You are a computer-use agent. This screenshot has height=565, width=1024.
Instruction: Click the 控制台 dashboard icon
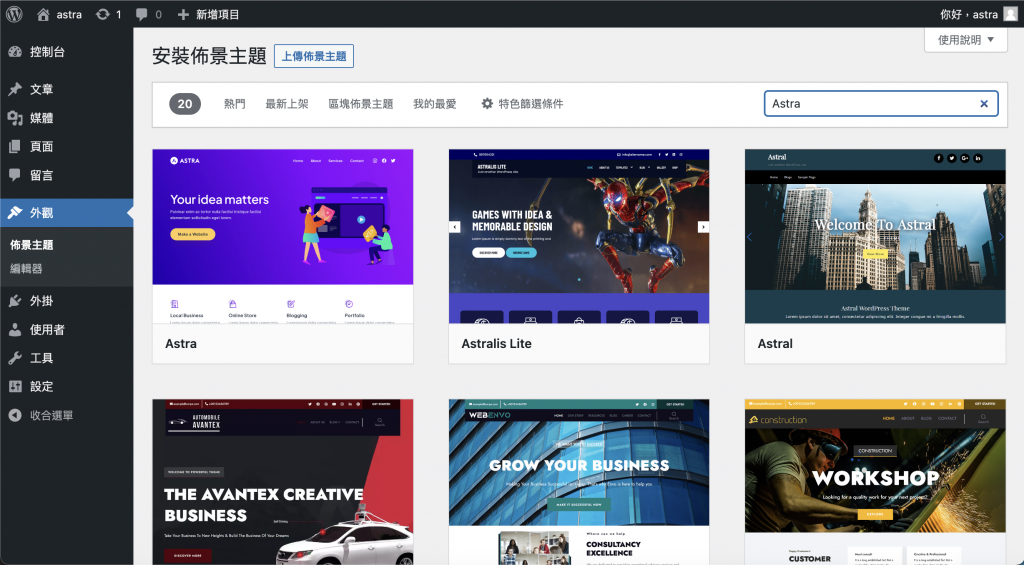tap(15, 52)
